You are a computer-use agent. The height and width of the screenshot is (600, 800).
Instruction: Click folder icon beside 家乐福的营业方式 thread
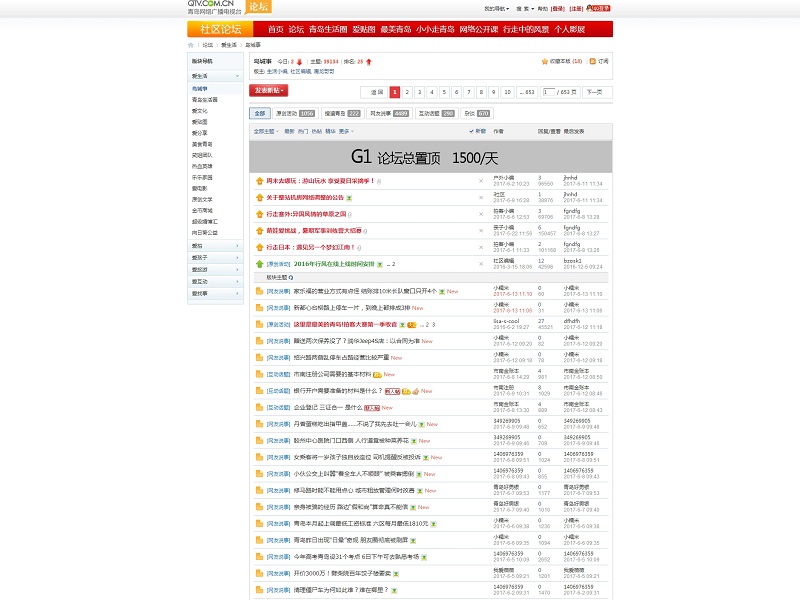tap(258, 291)
